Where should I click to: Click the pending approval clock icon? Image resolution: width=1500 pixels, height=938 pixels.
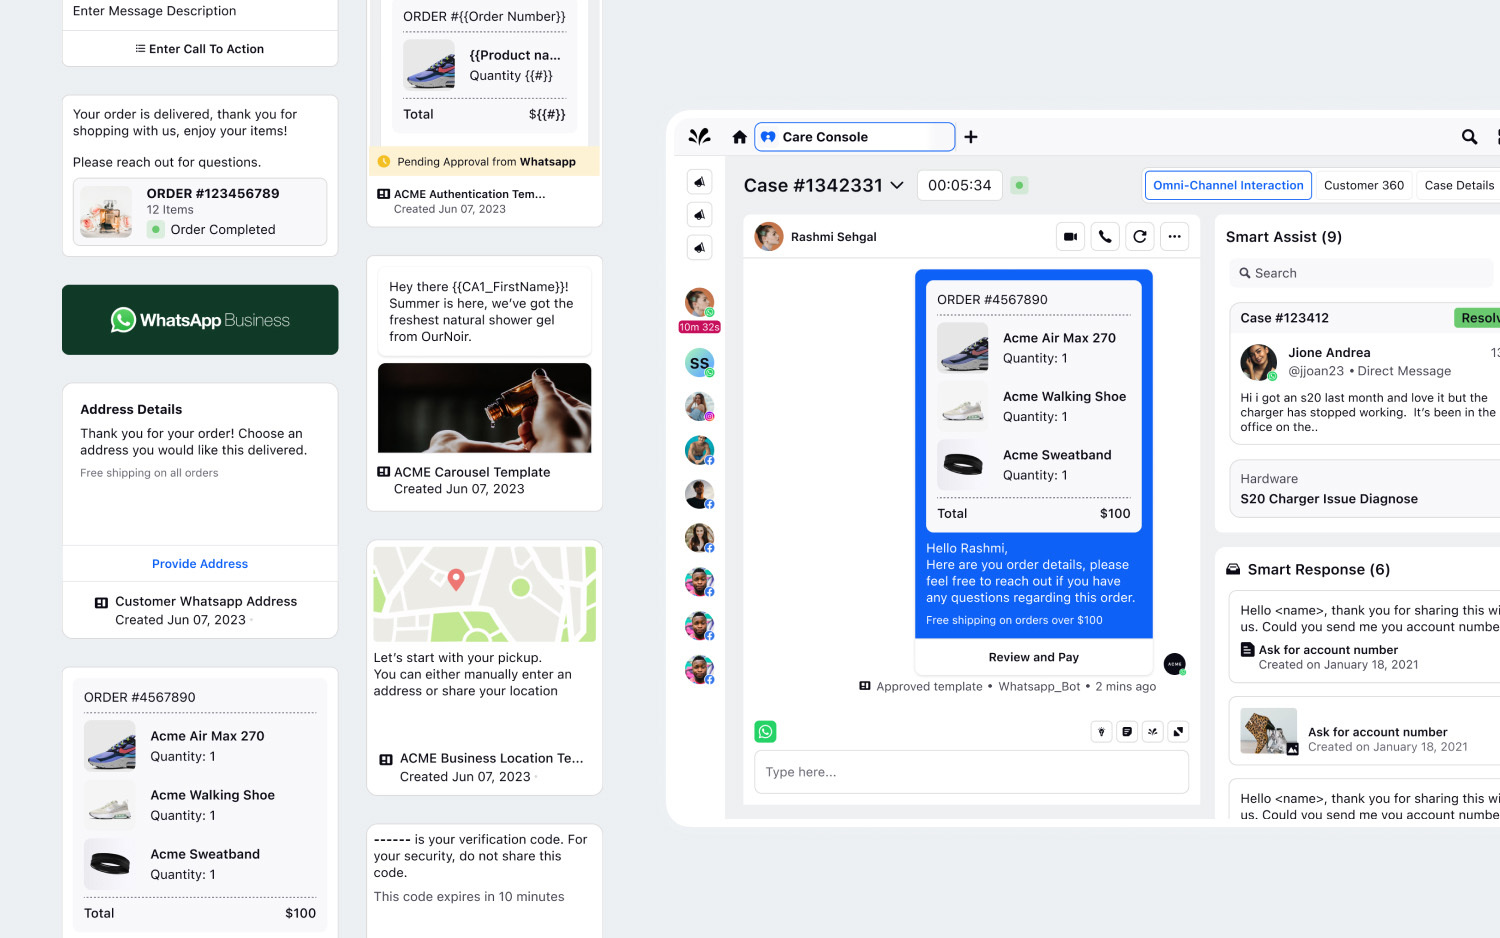point(384,162)
